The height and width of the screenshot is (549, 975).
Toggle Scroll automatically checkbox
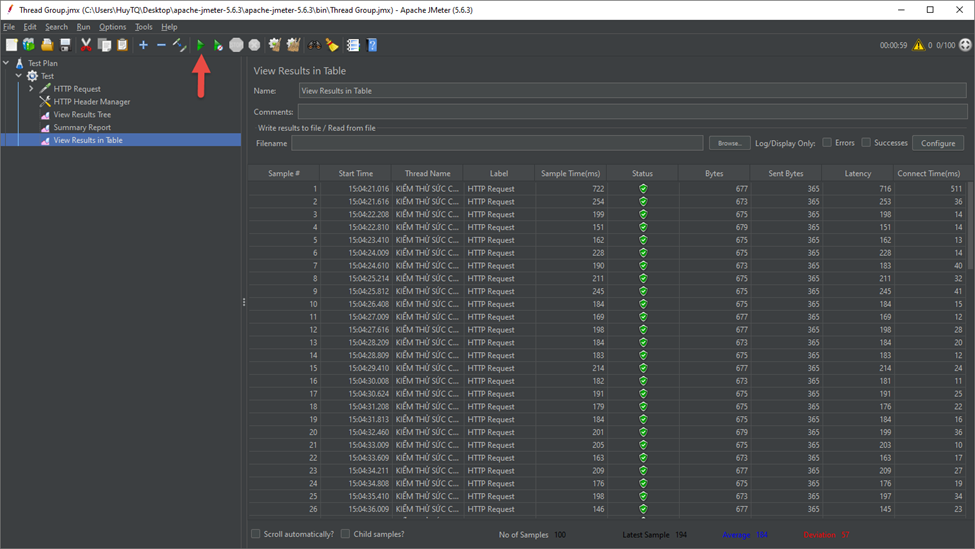click(x=256, y=534)
